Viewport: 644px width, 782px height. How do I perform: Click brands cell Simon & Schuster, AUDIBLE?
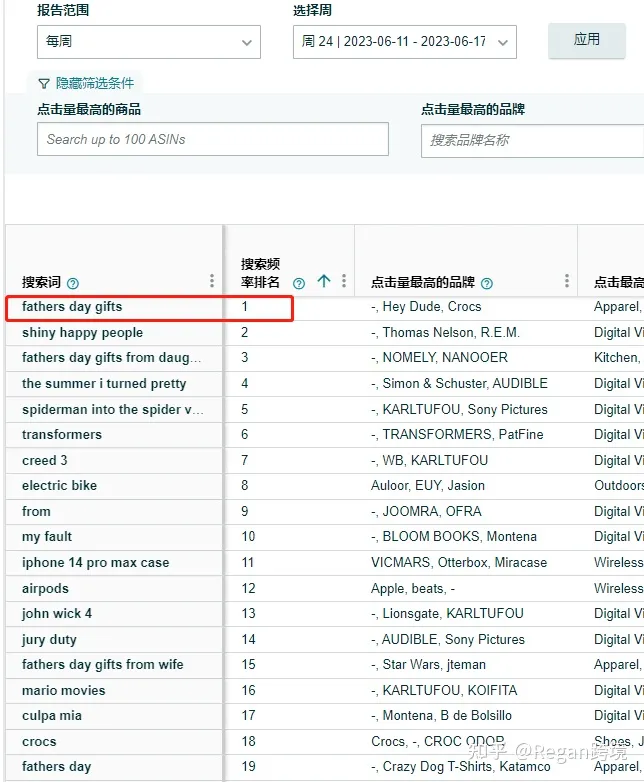click(x=459, y=384)
